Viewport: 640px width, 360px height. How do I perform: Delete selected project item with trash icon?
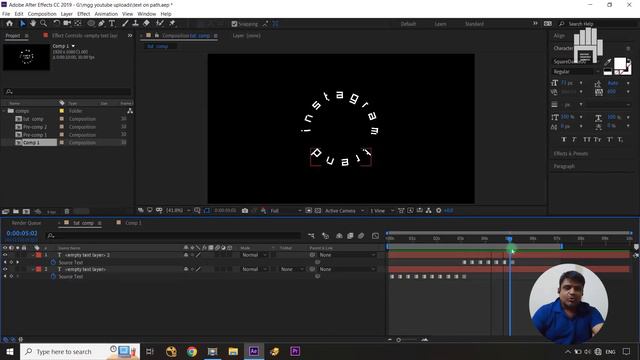(67, 211)
